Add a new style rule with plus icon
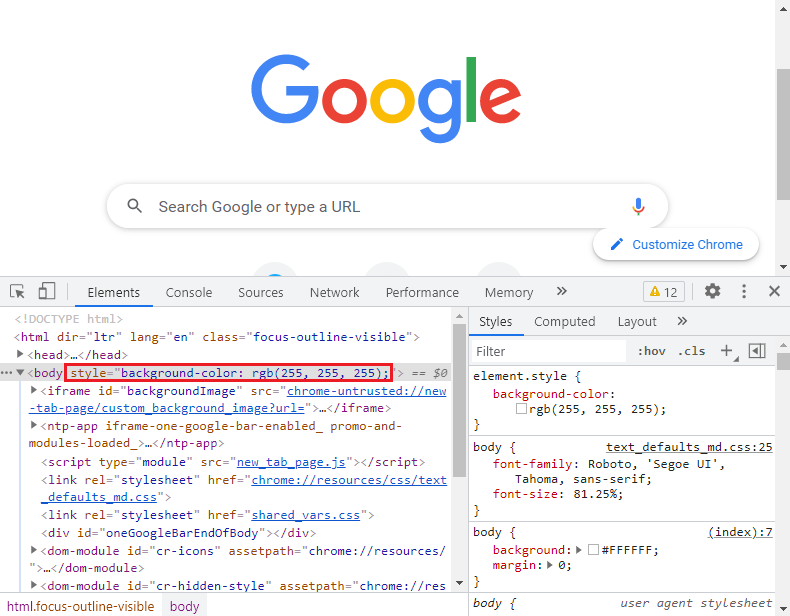The height and width of the screenshot is (616, 790). 727,351
